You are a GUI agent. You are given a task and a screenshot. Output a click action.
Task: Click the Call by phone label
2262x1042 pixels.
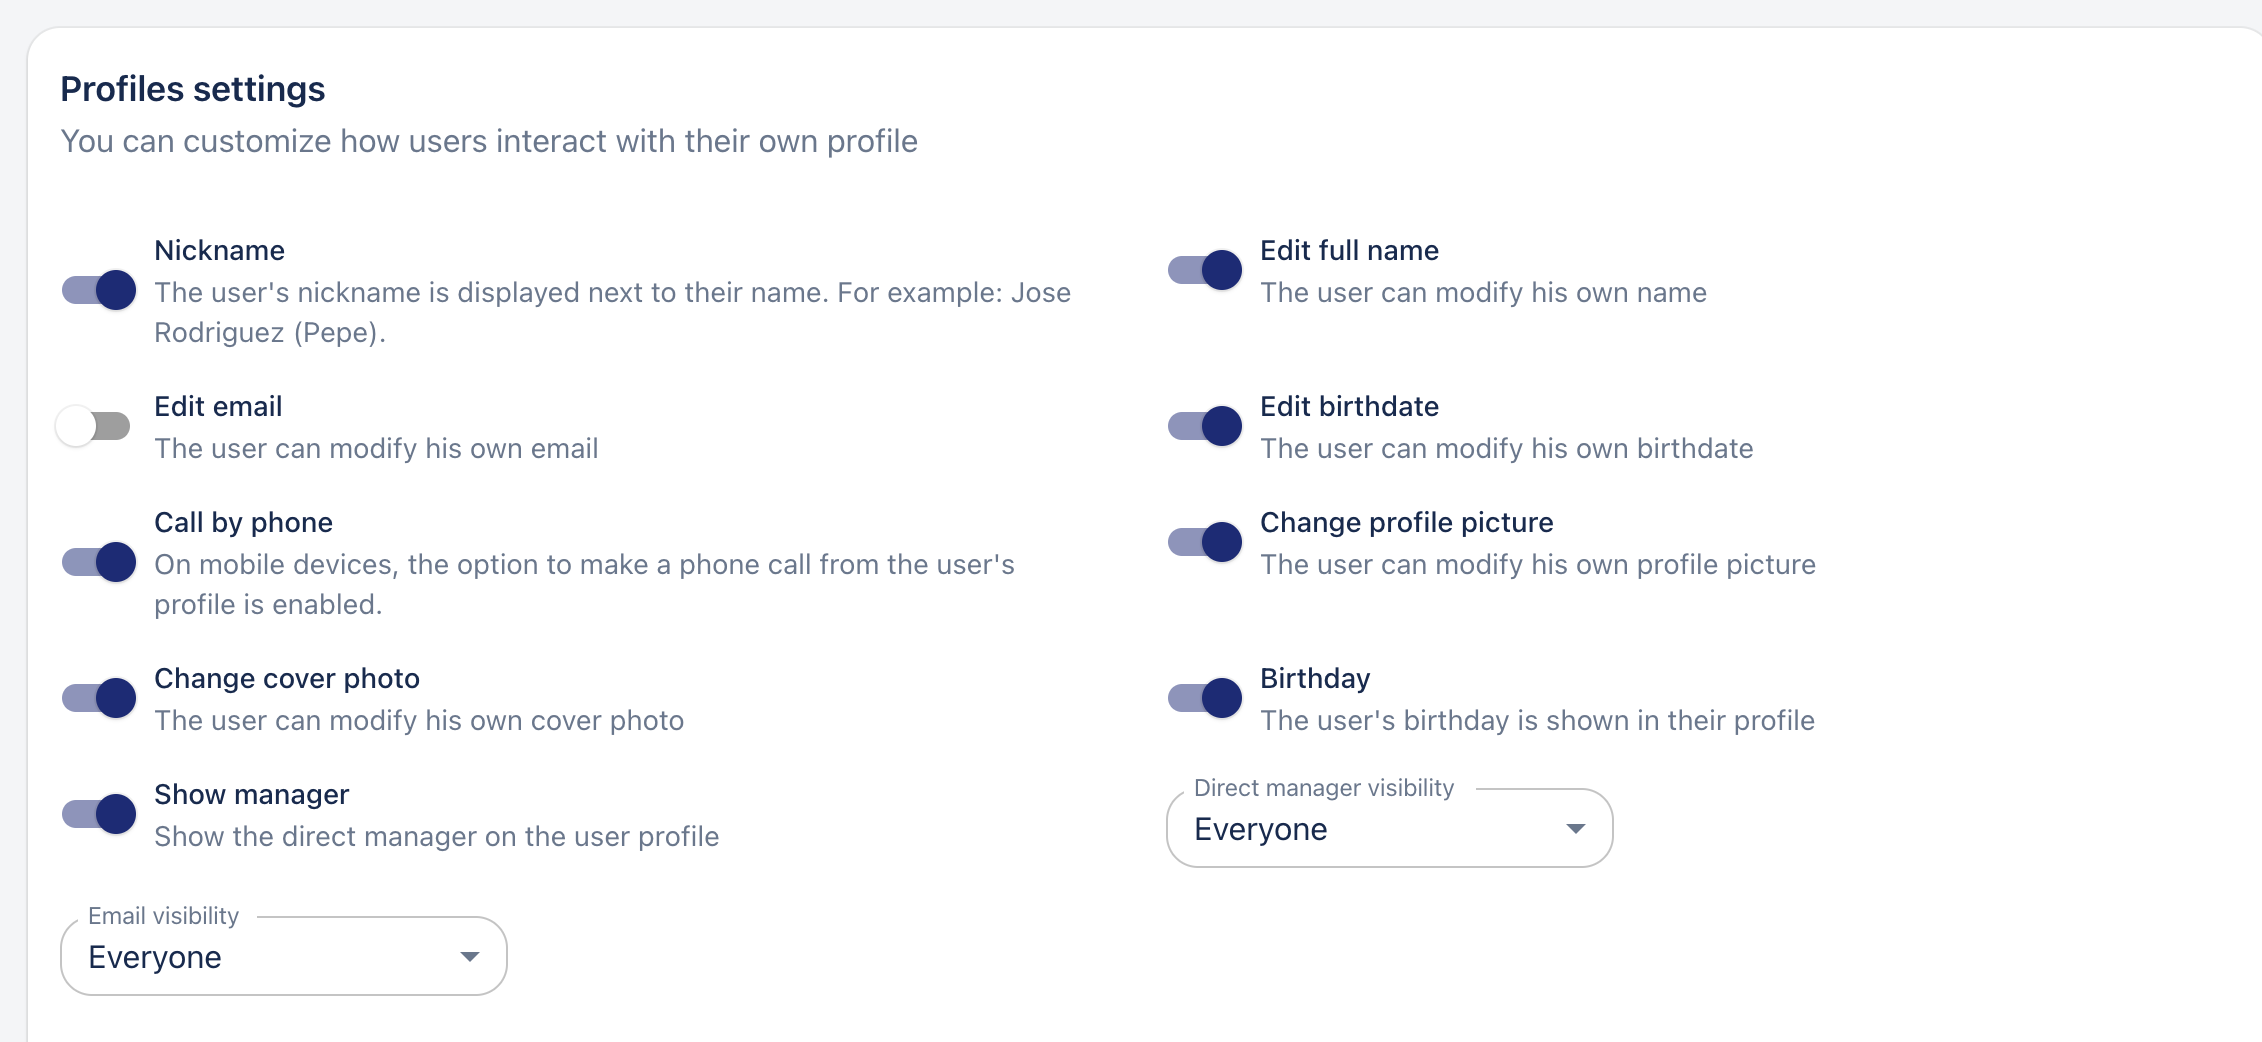click(x=243, y=523)
